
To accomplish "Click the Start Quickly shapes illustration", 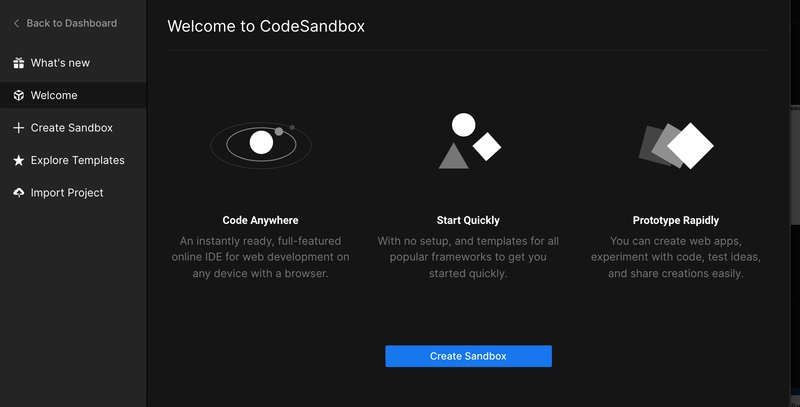I will 469,141.
